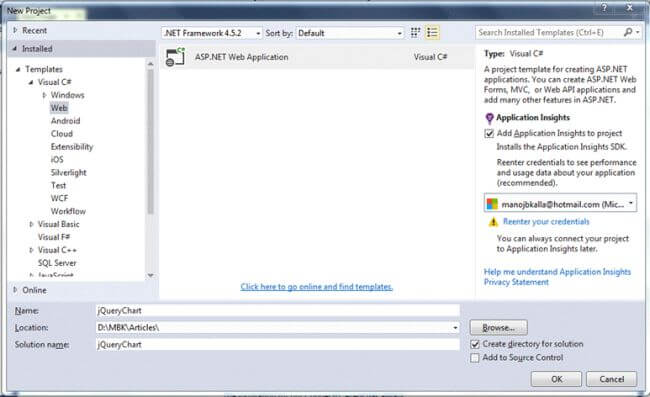650x397 pixels.
Task: Expand the Windows tree node
Action: pos(44,95)
